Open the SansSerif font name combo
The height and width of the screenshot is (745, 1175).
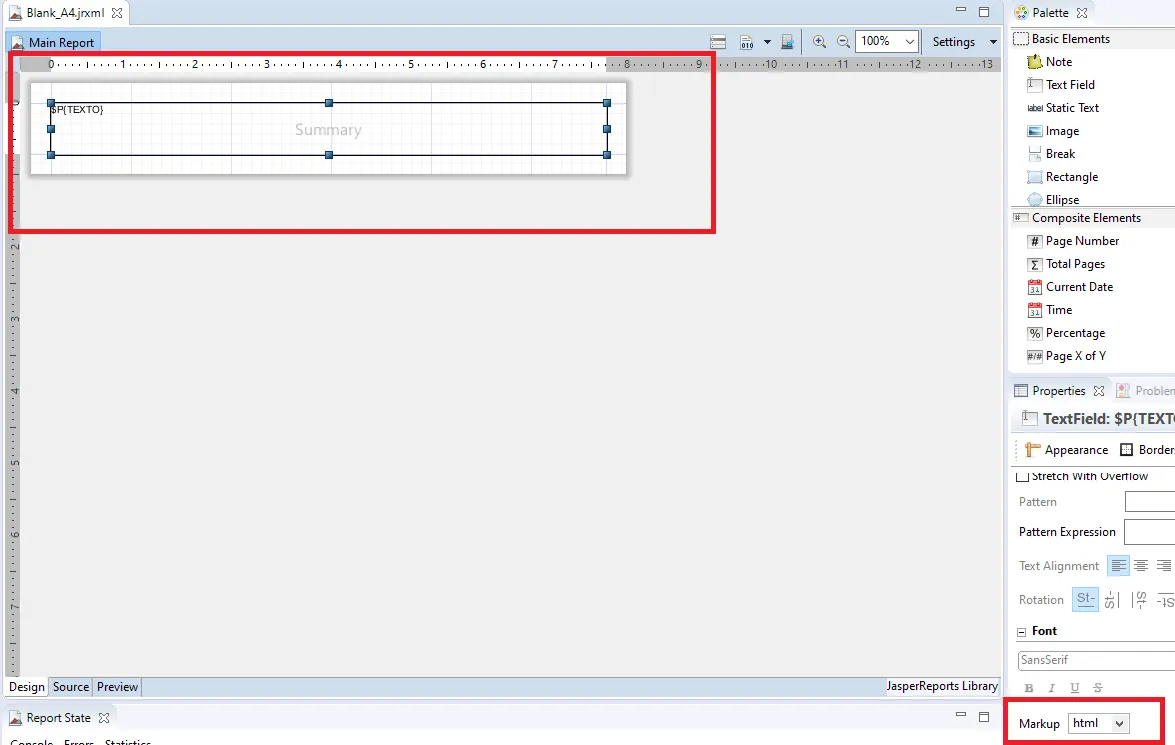point(1096,660)
